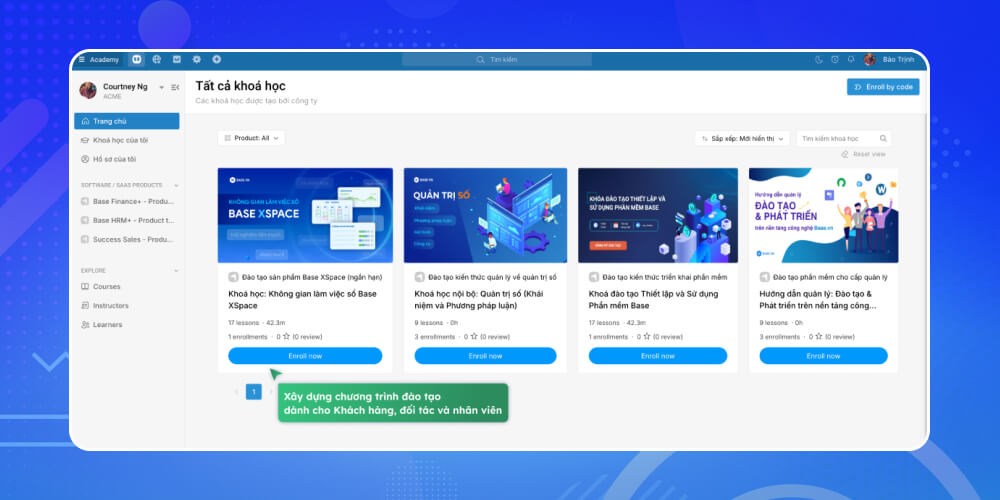Viewport: 1000px width, 500px height.
Task: Open Instructors in the Explore section
Action: point(110,306)
